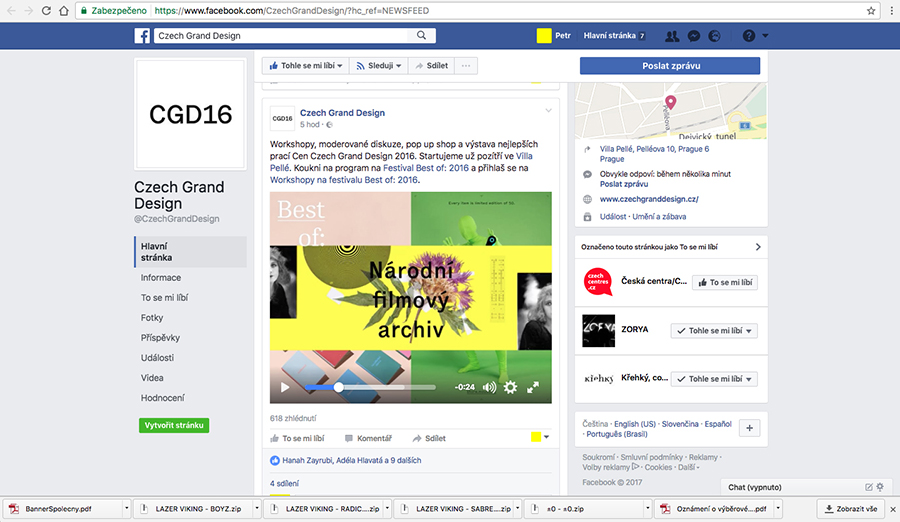Reload the page in browser
900x522 pixels.
pyautogui.click(x=46, y=10)
